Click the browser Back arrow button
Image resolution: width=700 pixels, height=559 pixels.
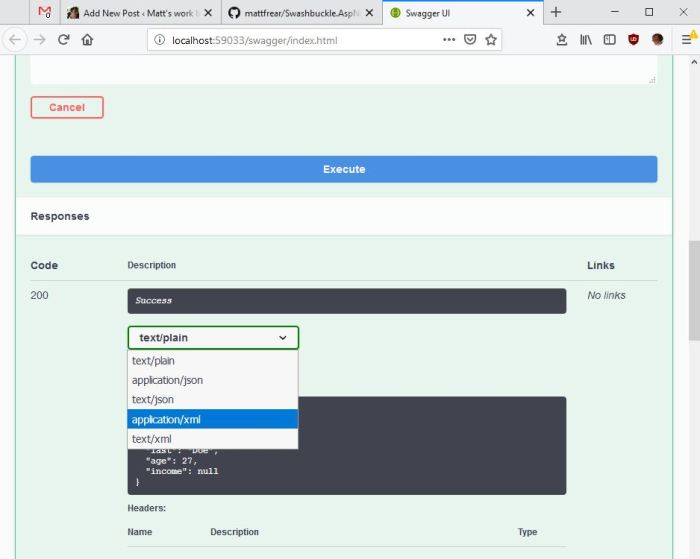click(x=15, y=40)
